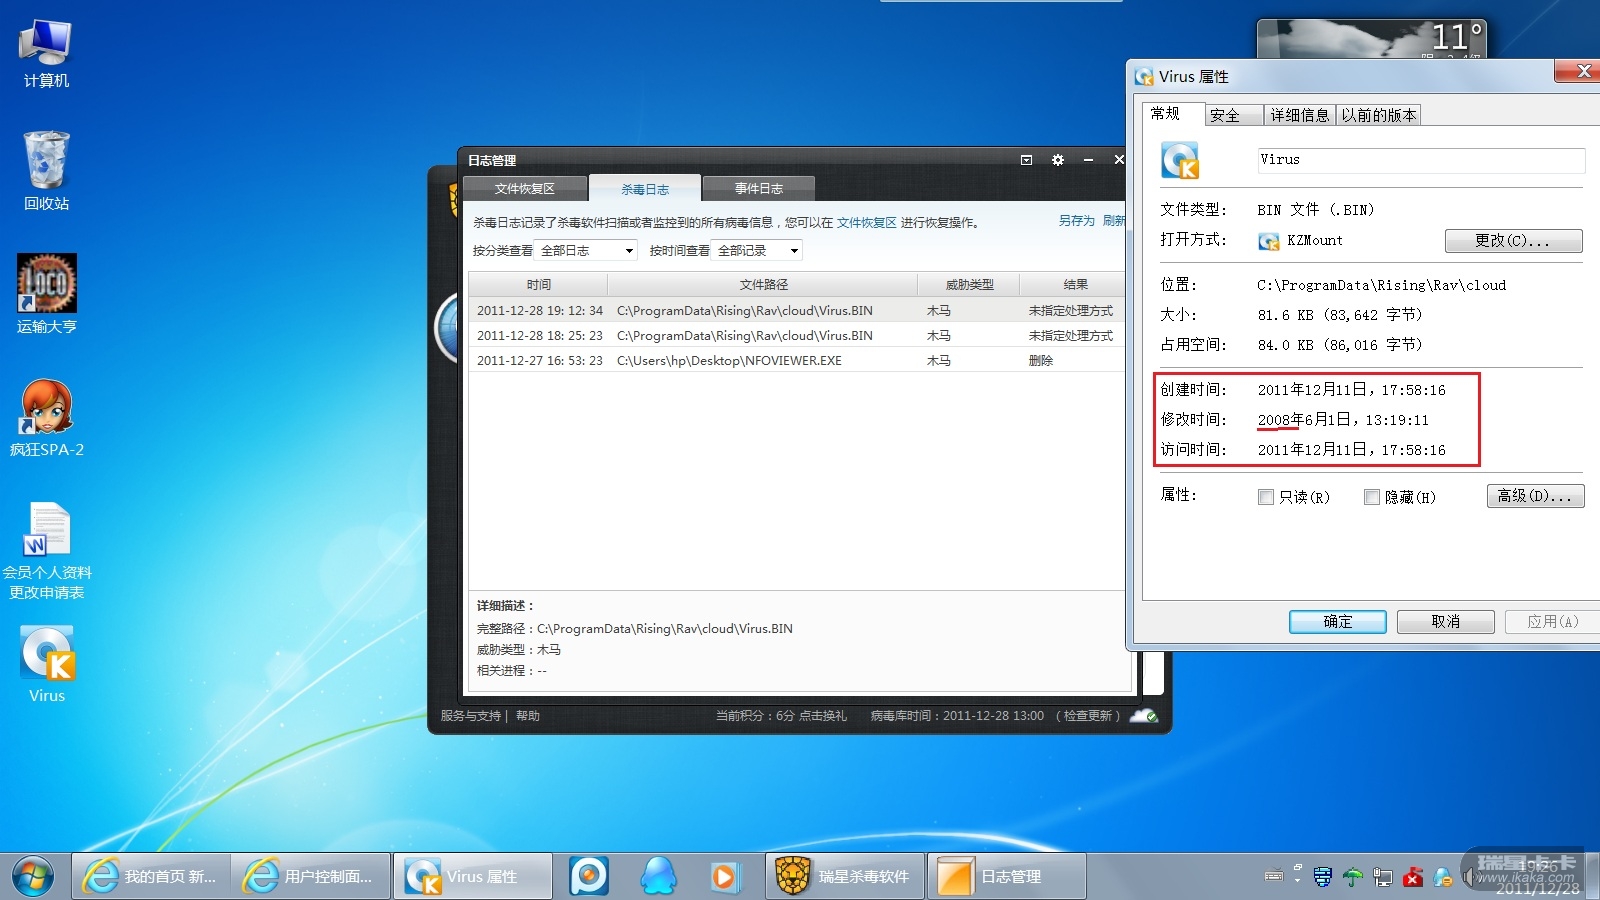Viewport: 1600px width, 900px height.
Task: Click the QQ tray icon with yellow badge
Action: pyautogui.click(x=1443, y=877)
